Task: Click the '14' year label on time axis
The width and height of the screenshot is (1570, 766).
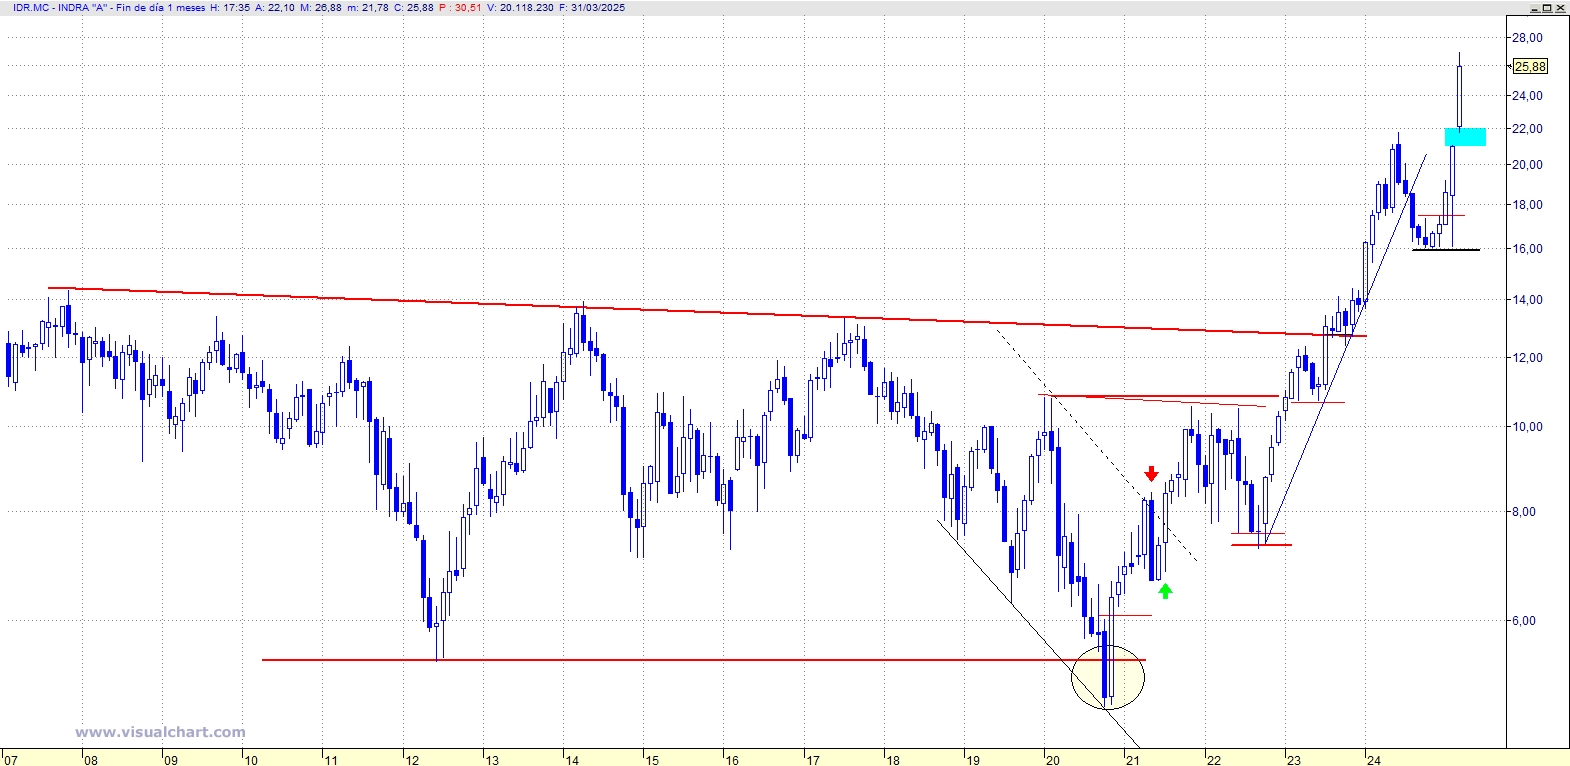Action: [572, 760]
